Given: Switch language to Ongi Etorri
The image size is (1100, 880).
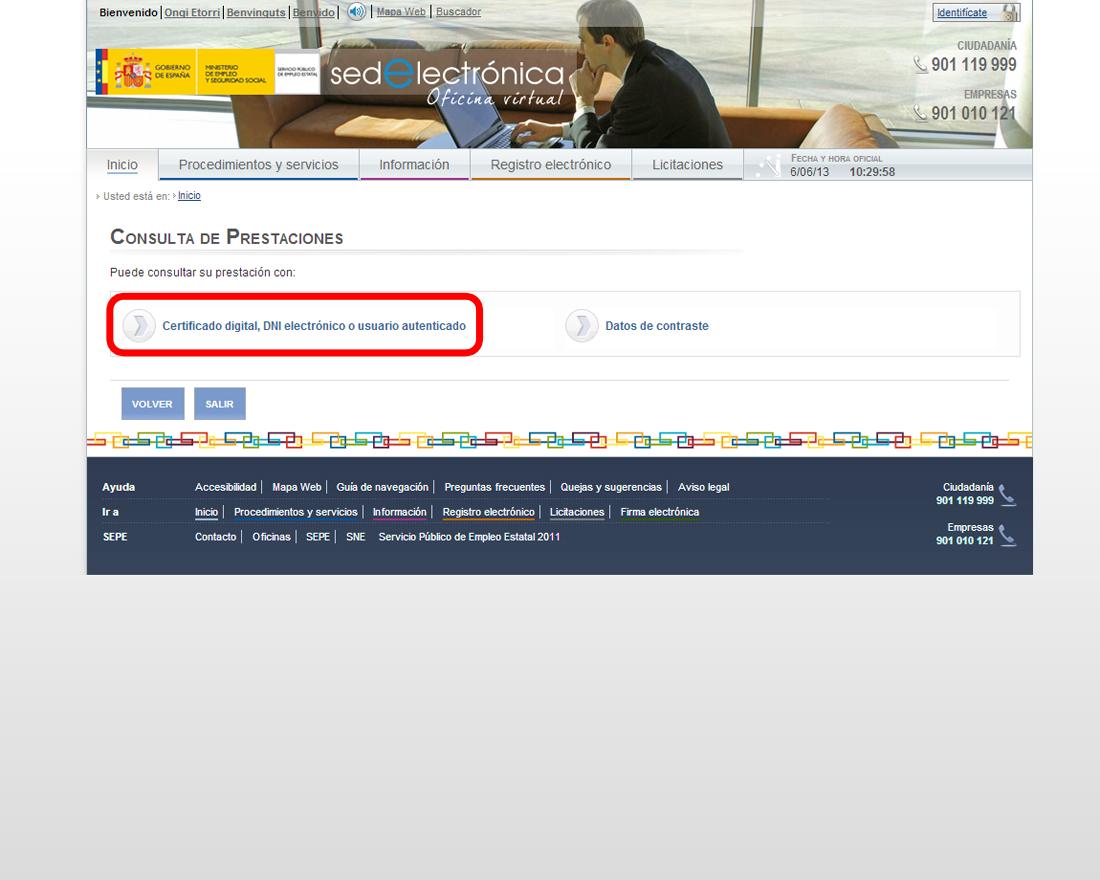Looking at the screenshot, I should 192,12.
